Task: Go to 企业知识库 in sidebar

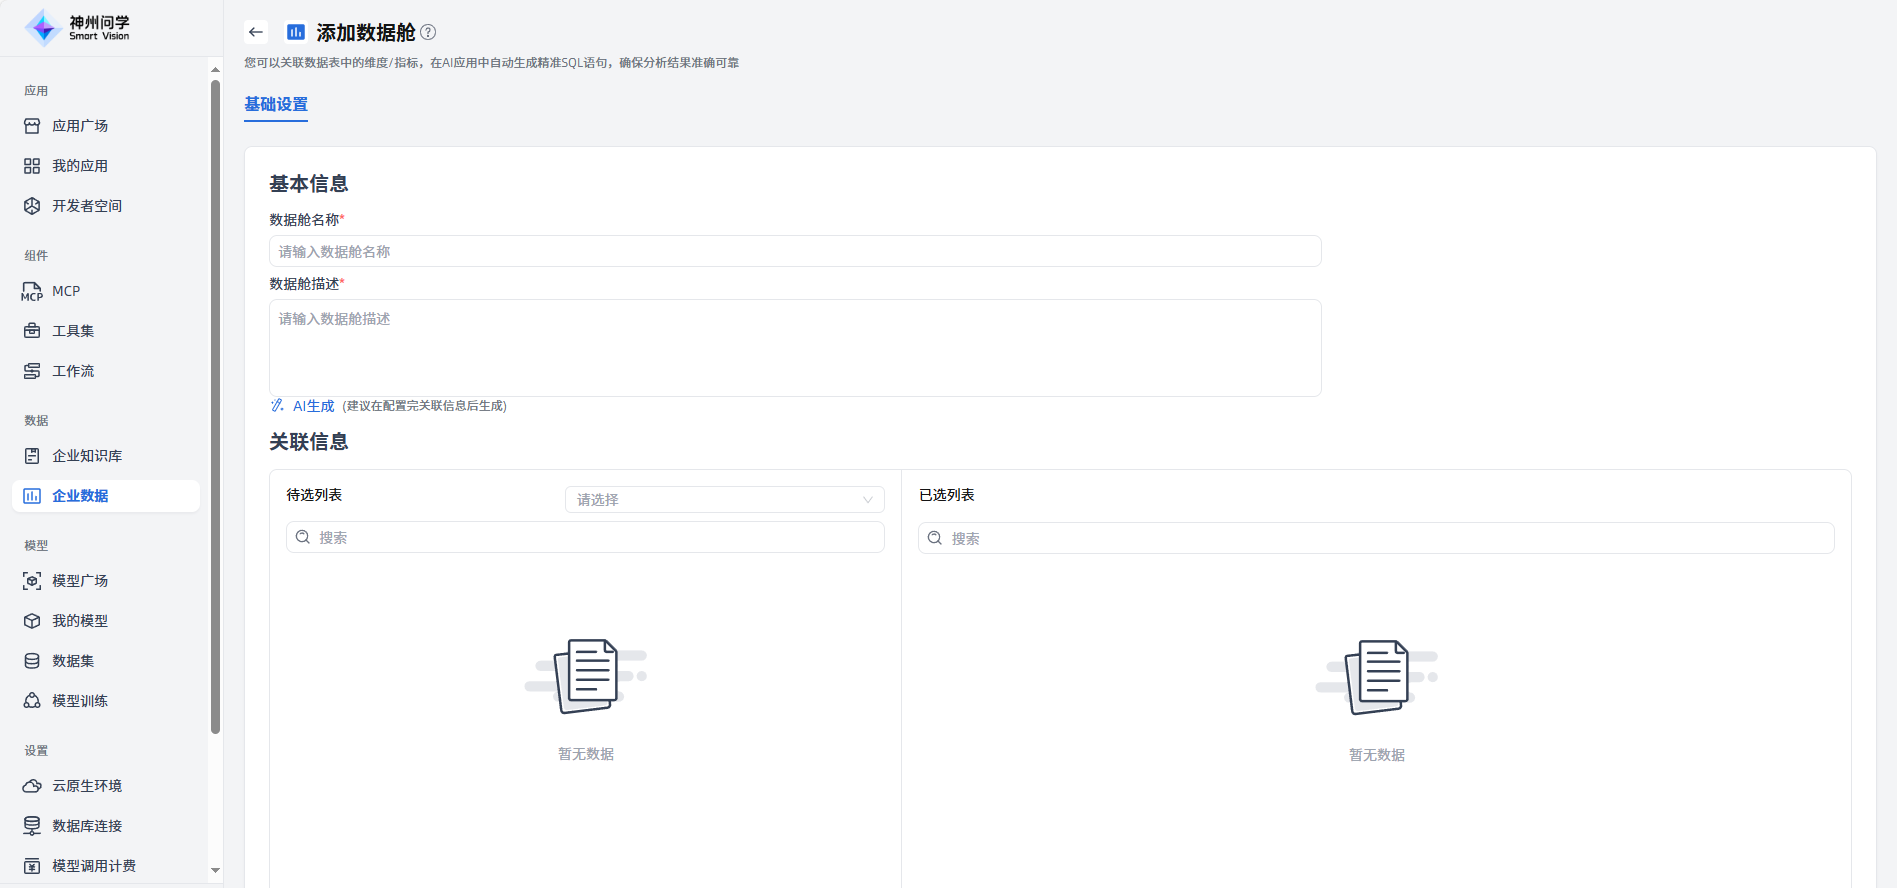Action: [87, 456]
